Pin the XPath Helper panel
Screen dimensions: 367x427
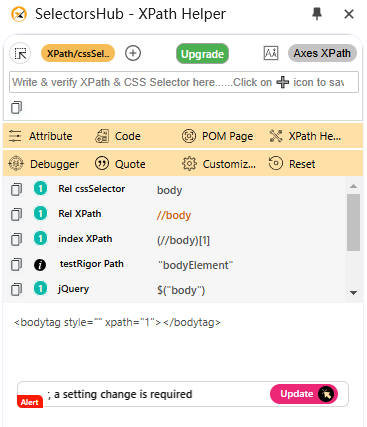tap(317, 14)
